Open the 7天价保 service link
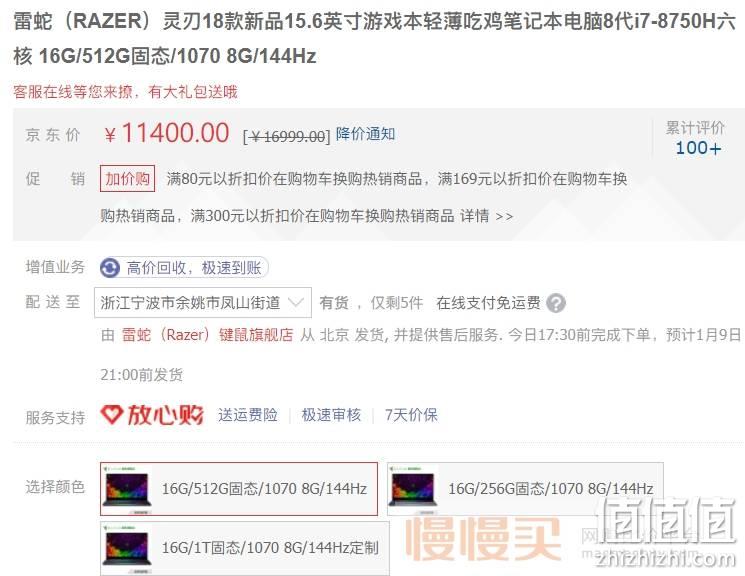This screenshot has height=576, width=745. [x=411, y=415]
